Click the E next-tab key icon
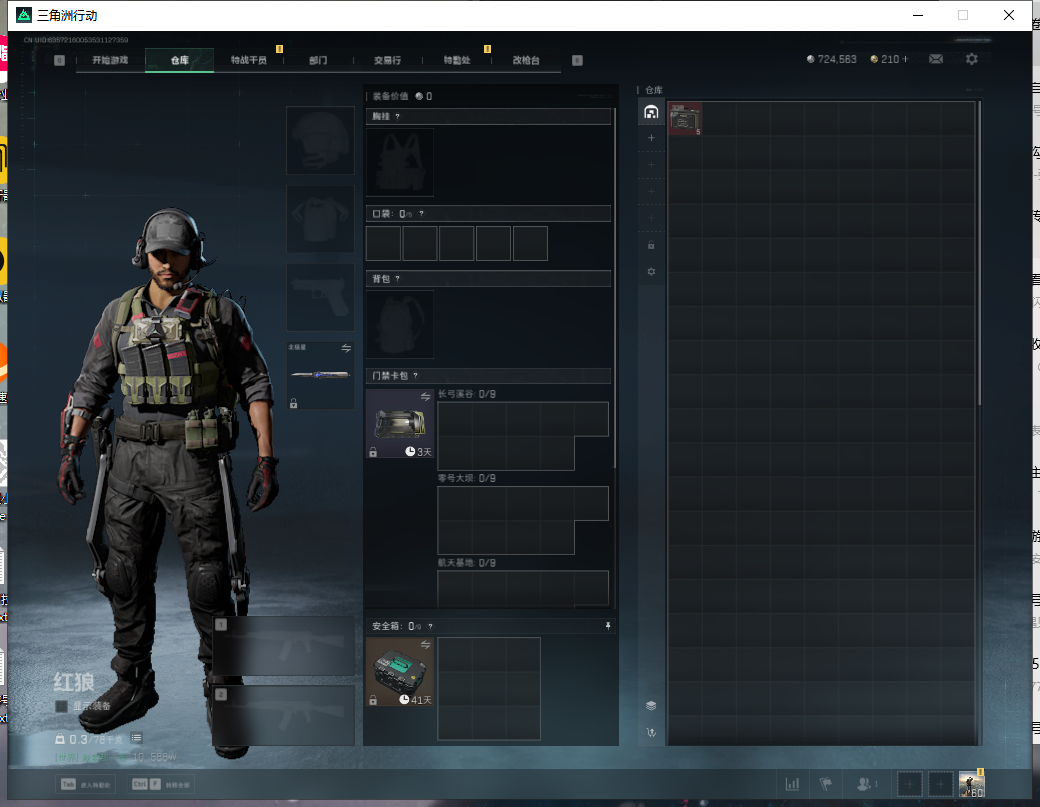 tap(577, 60)
